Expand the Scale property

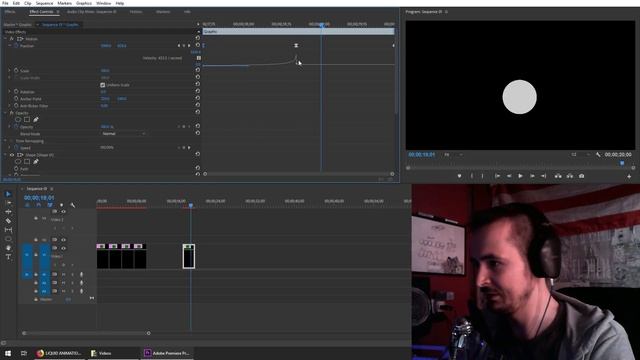click(10, 71)
